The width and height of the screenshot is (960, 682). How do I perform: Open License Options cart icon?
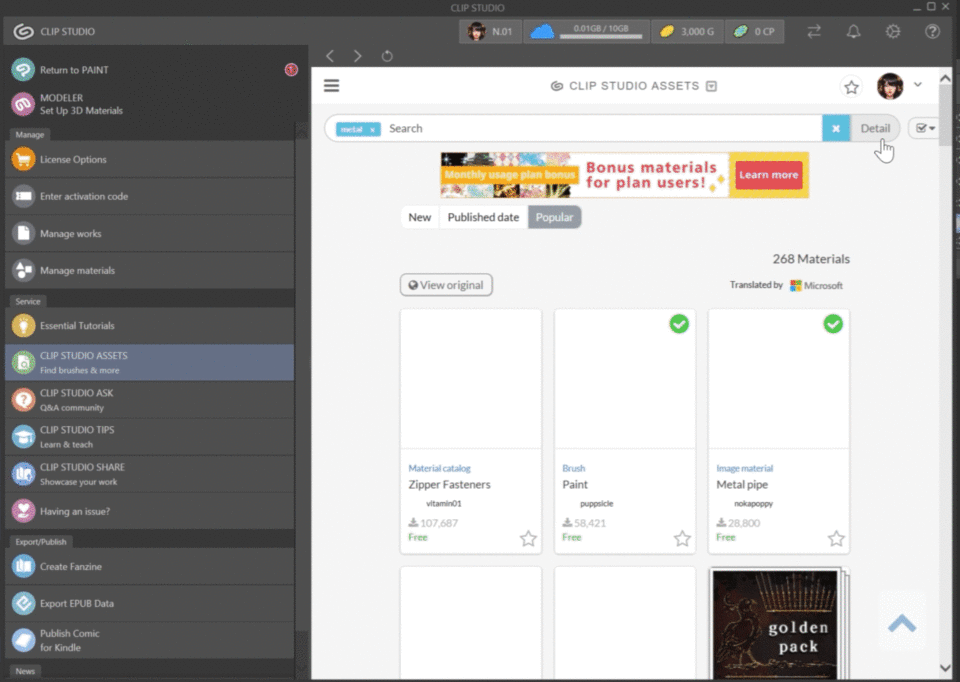pyautogui.click(x=23, y=159)
